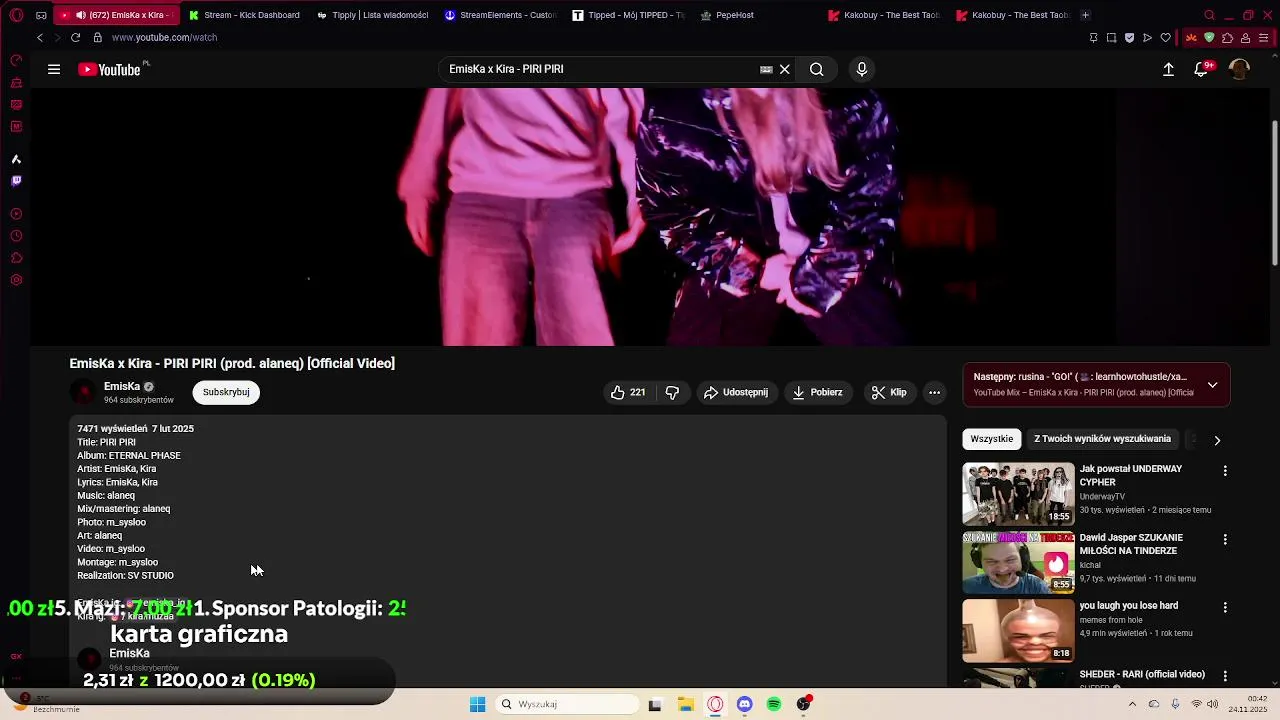Open options for SHEDER - RARI video
Viewport: 1280px width, 720px height.
pyautogui.click(x=1225, y=676)
